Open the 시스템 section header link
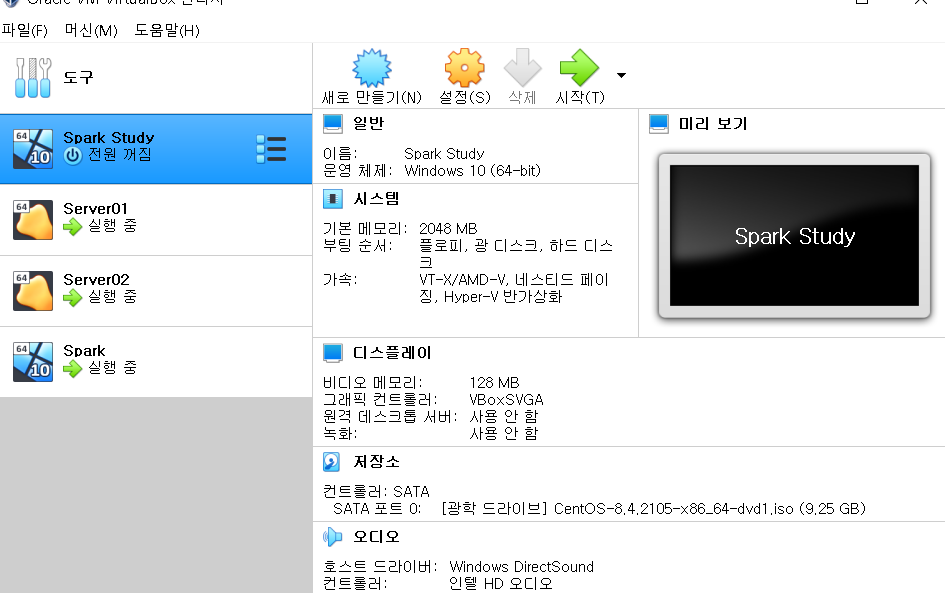The image size is (945, 593). [376, 199]
